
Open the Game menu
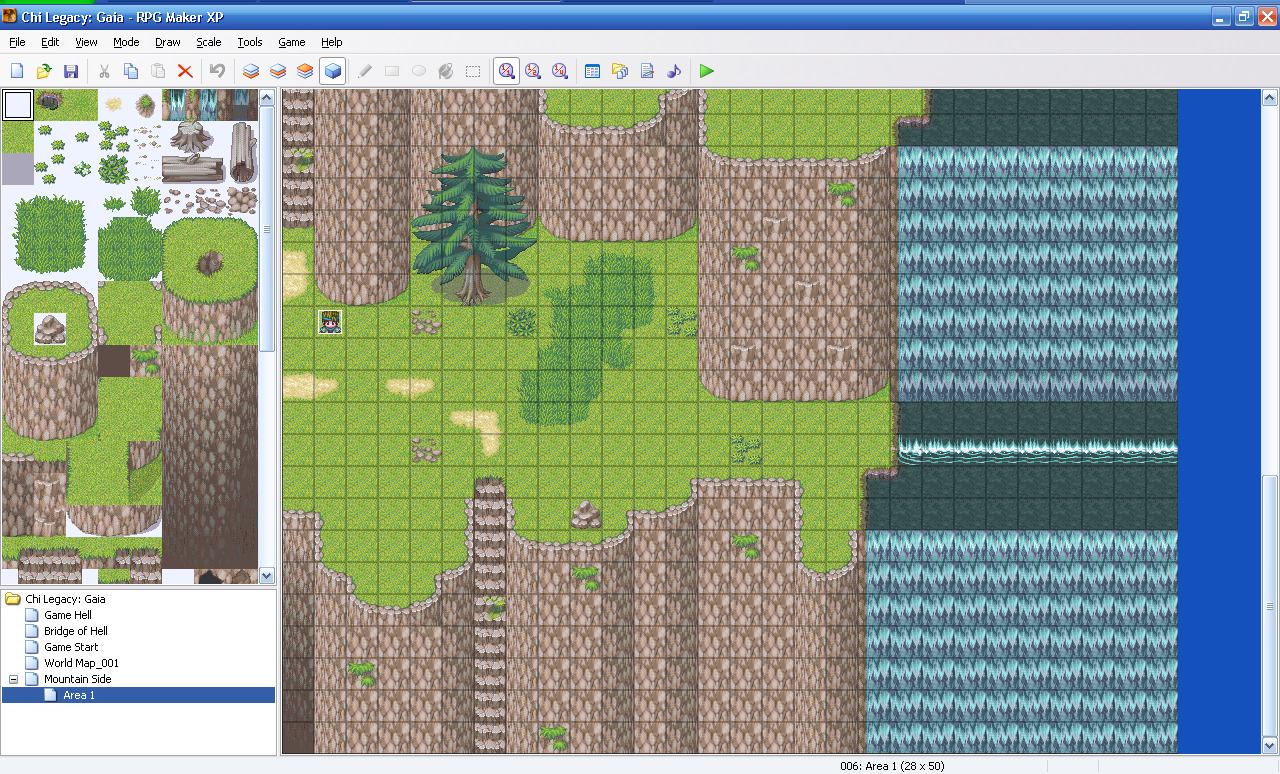[292, 42]
